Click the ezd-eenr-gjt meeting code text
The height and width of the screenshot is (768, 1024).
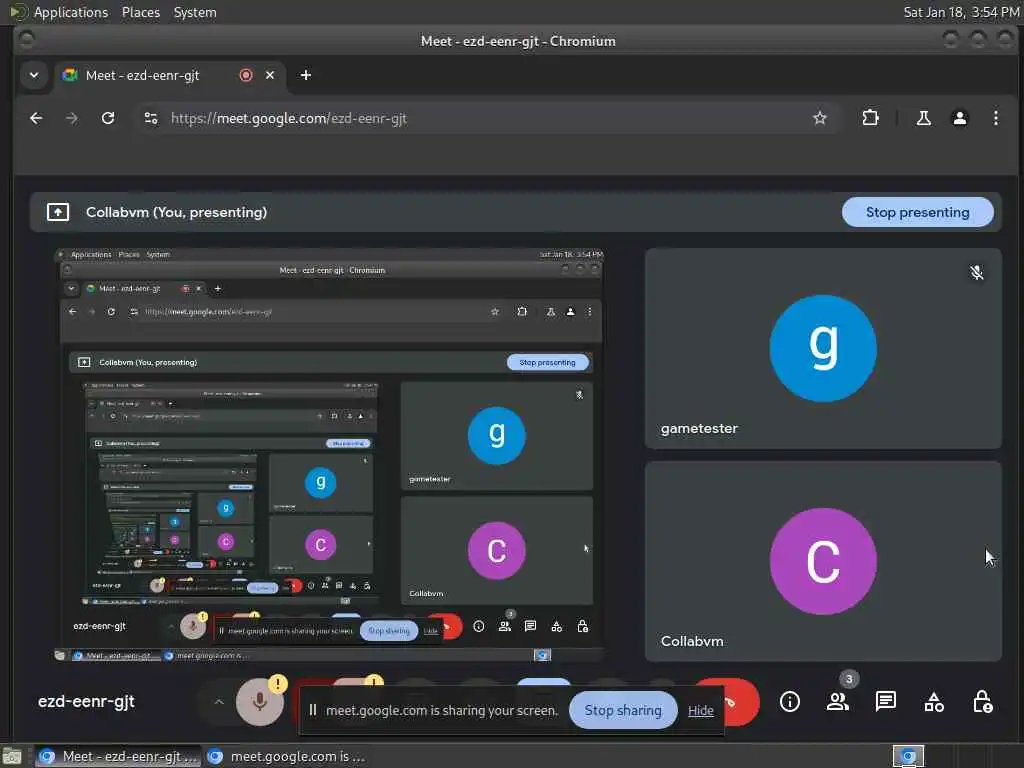click(86, 701)
